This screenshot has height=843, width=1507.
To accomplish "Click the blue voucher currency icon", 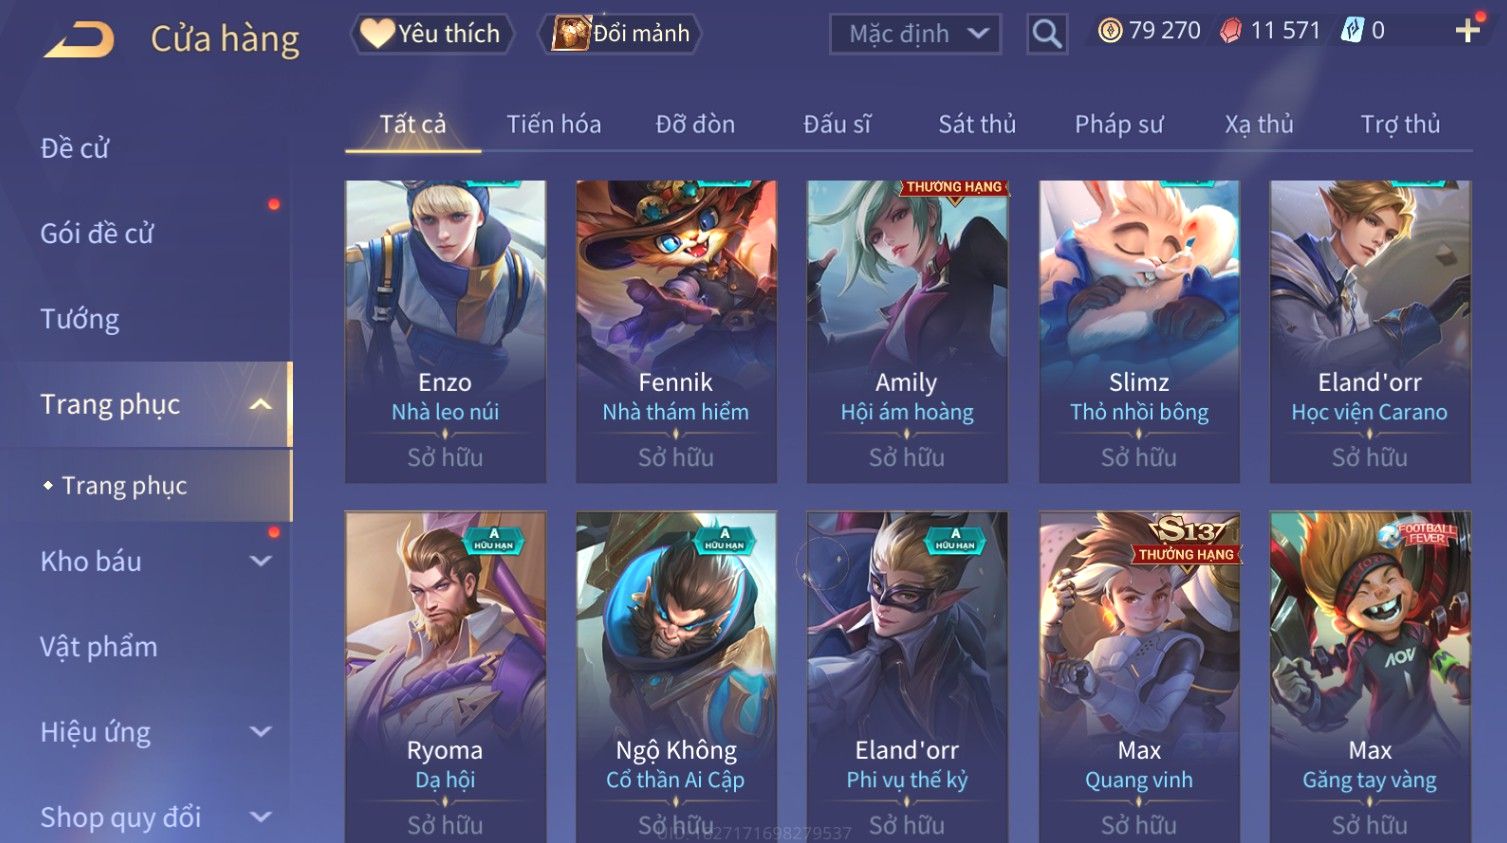I will click(x=1352, y=31).
